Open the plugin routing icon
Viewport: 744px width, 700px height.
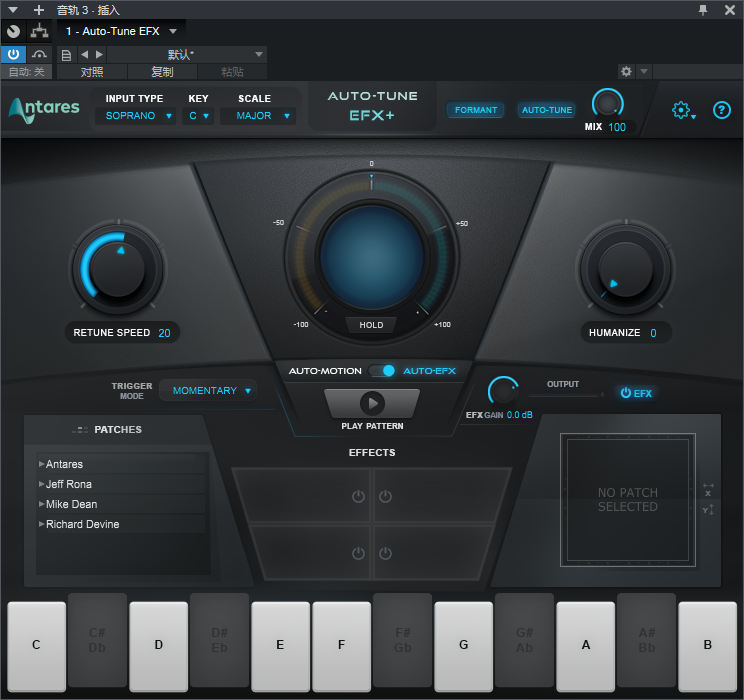pyautogui.click(x=39, y=31)
